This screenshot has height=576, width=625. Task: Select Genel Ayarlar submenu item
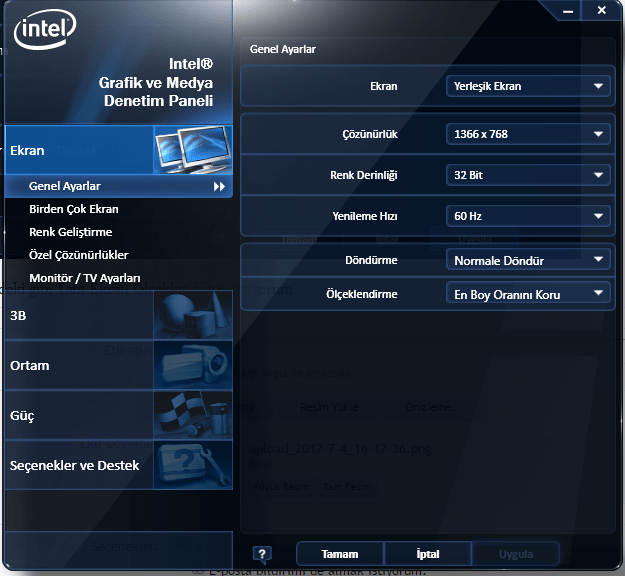[x=118, y=186]
